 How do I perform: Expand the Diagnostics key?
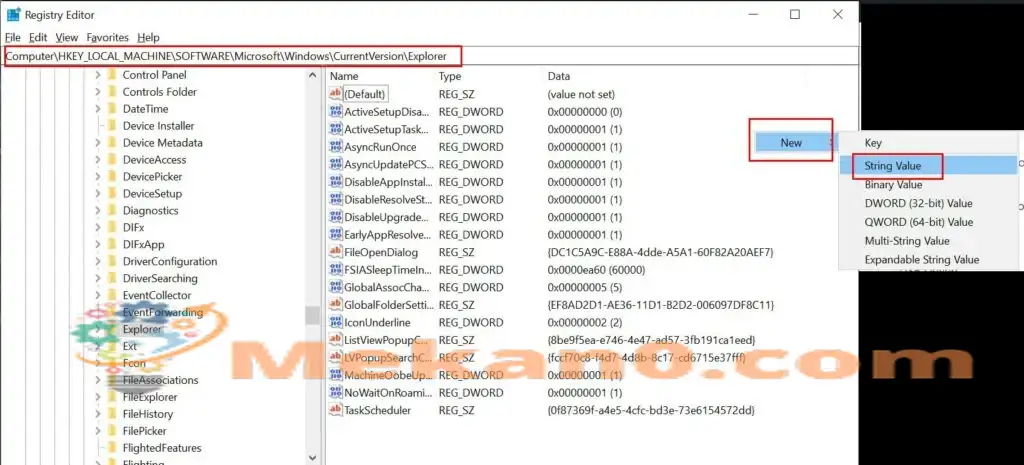[x=97, y=211]
